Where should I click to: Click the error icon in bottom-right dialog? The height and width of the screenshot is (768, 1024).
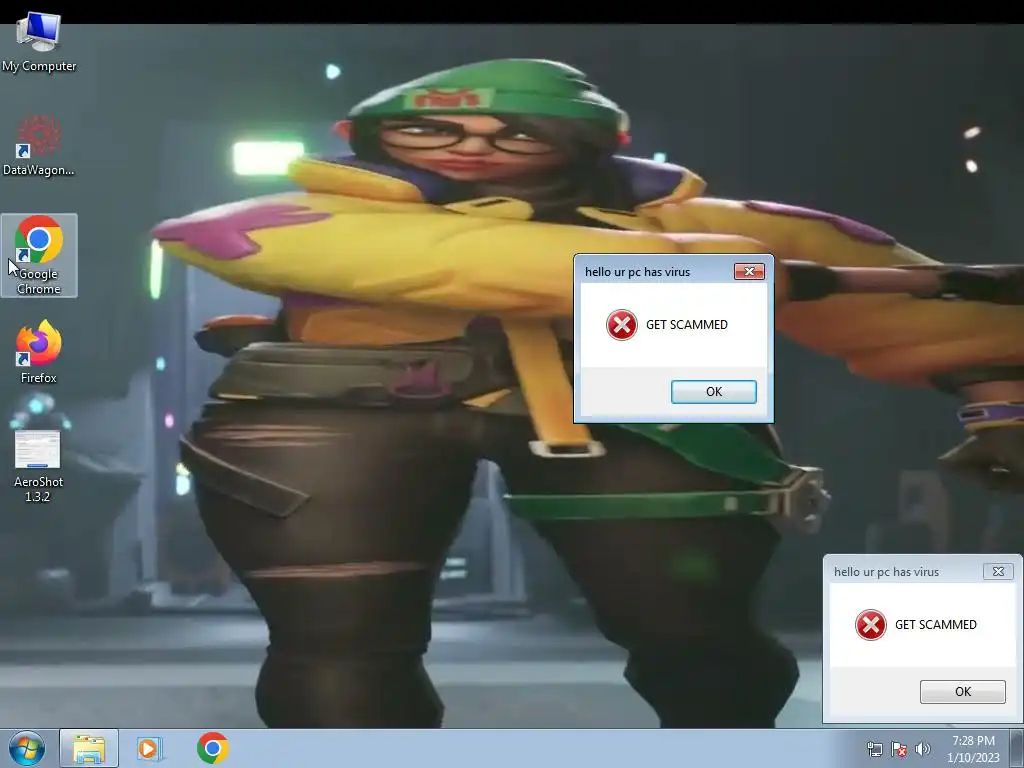(x=871, y=625)
